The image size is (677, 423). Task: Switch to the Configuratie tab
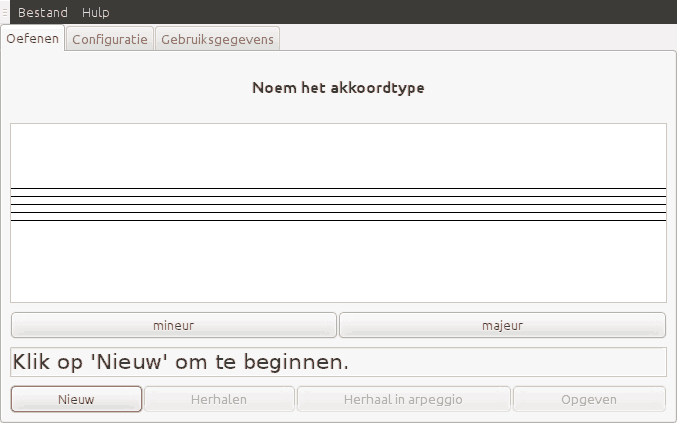click(x=110, y=39)
